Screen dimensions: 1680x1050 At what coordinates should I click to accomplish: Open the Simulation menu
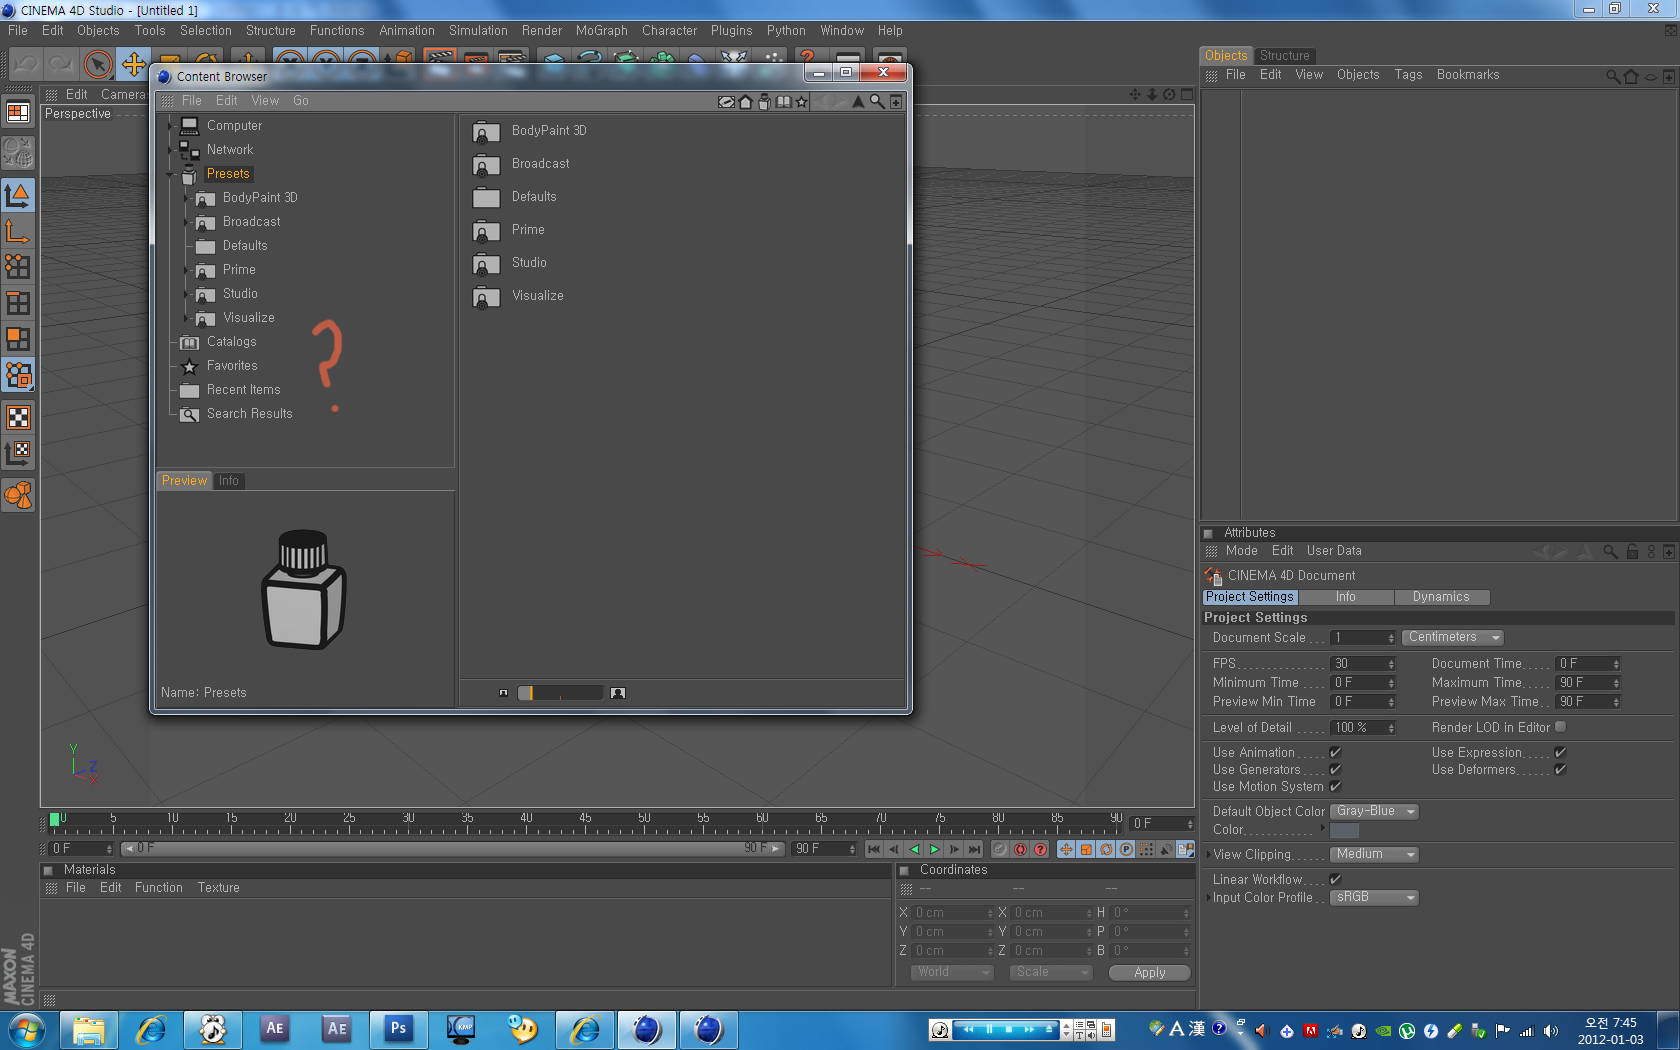(478, 31)
